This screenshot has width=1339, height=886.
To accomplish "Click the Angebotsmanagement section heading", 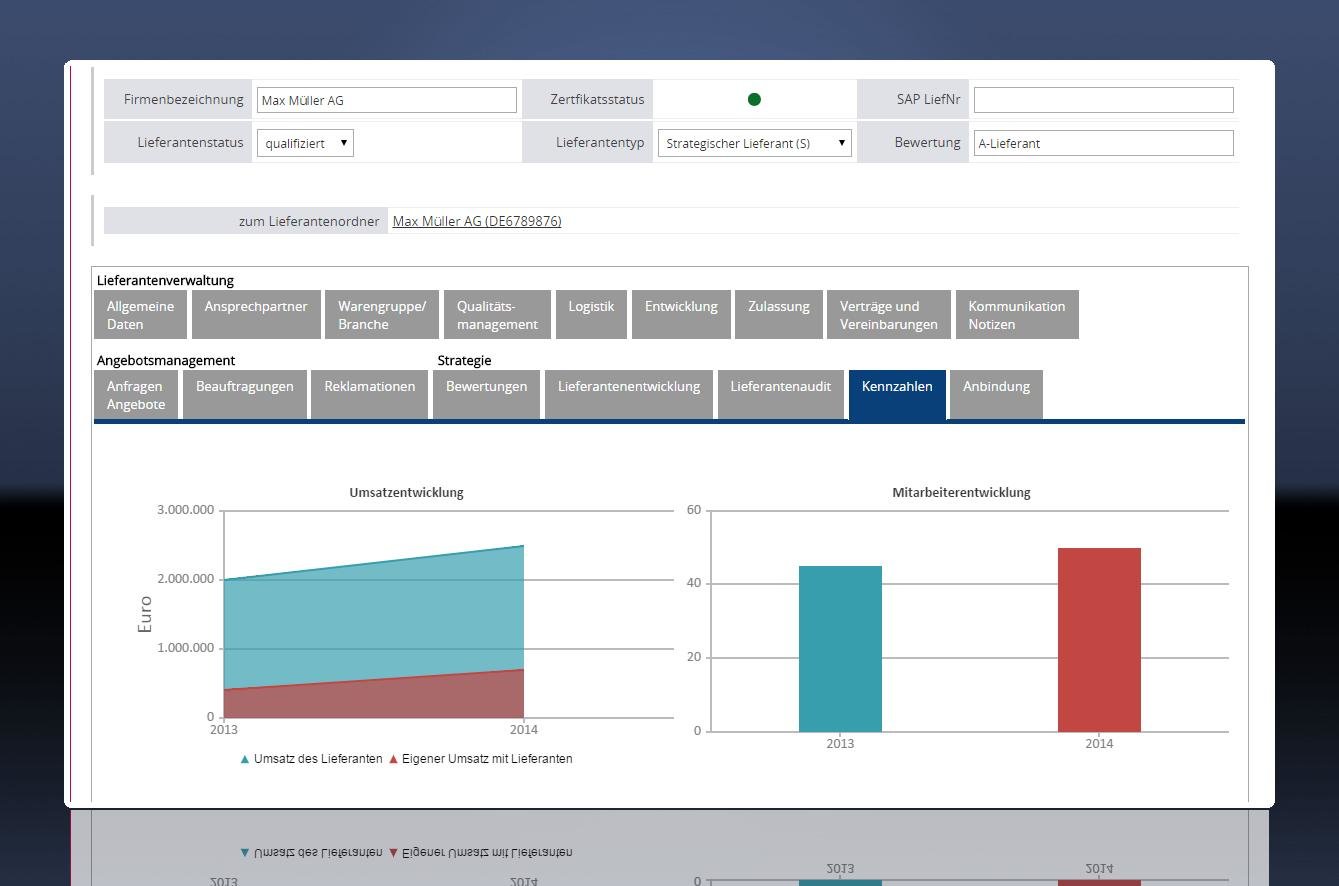I will click(x=166, y=360).
